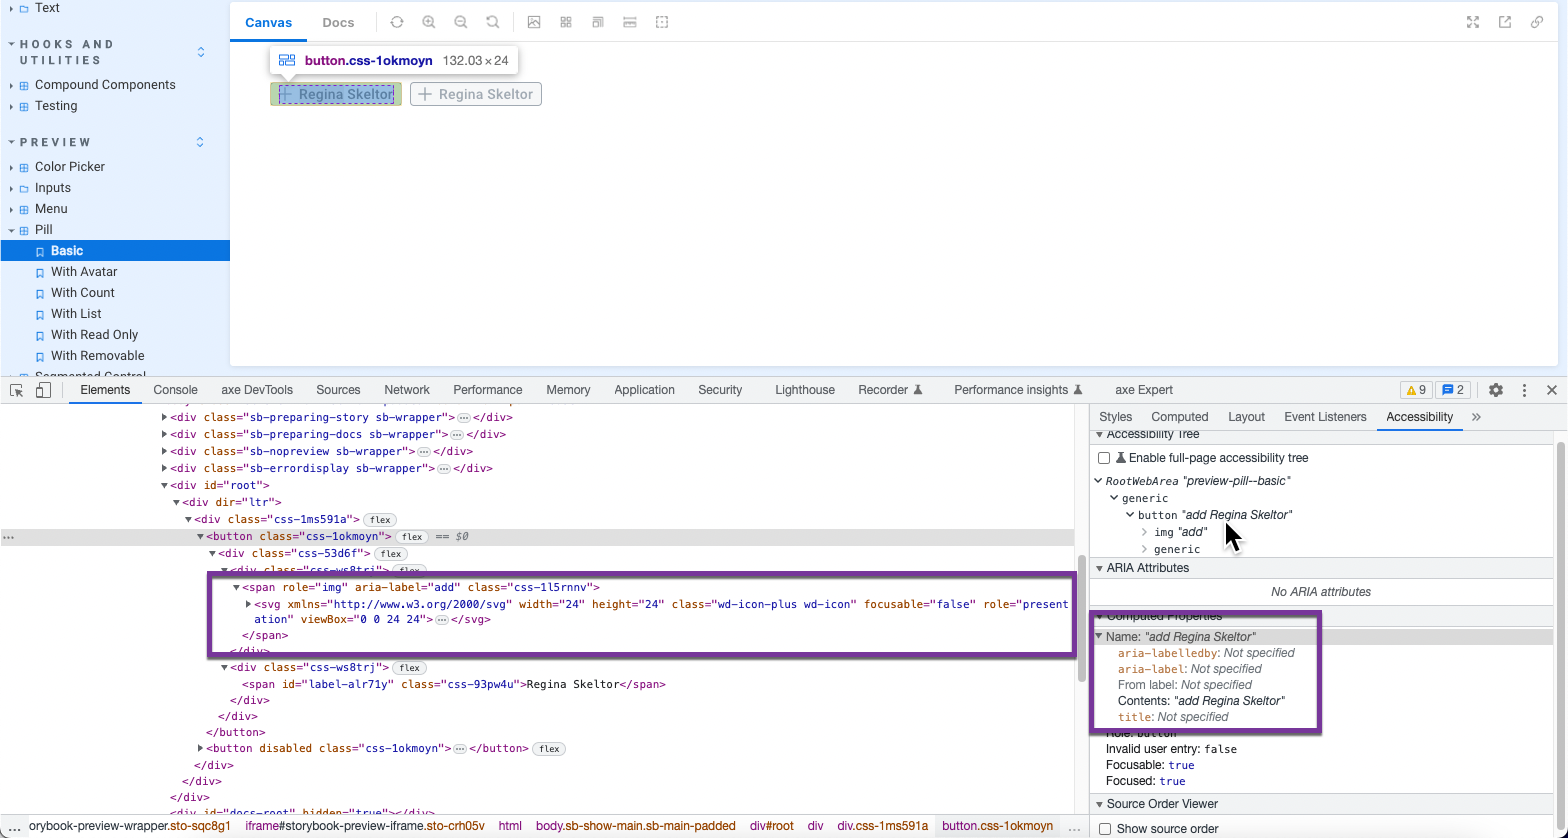Open the With Avatar story
The image size is (1568, 838).
(x=84, y=272)
